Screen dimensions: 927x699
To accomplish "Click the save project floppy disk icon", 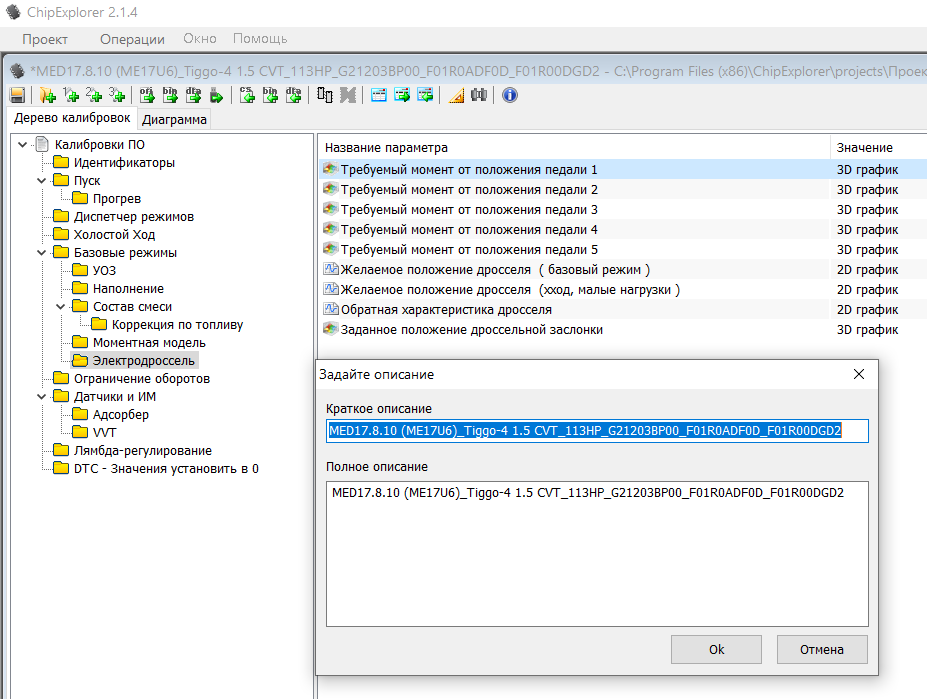I will point(17,95).
